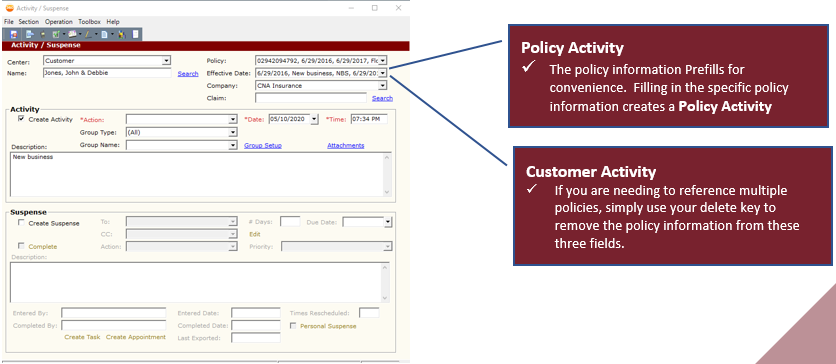This screenshot has width=836, height=364.
Task: Expand the Company dropdown showing CNA Insurance
Action: click(x=383, y=85)
